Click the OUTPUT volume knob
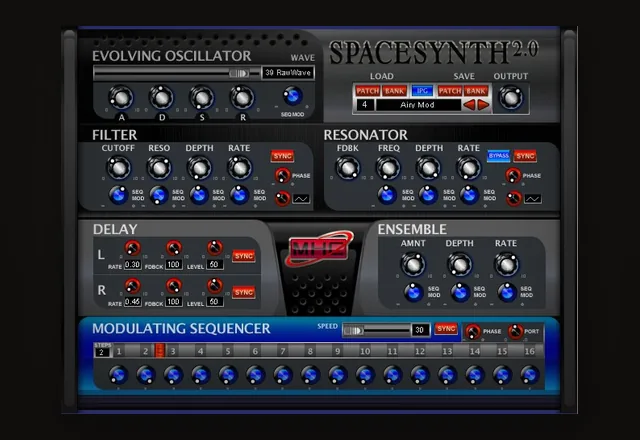 click(x=511, y=98)
